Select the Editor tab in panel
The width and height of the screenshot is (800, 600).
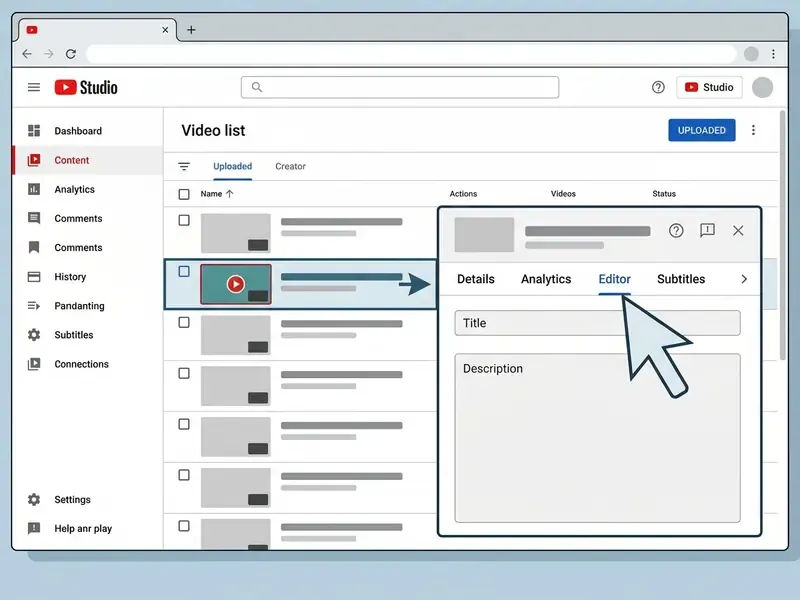[614, 279]
